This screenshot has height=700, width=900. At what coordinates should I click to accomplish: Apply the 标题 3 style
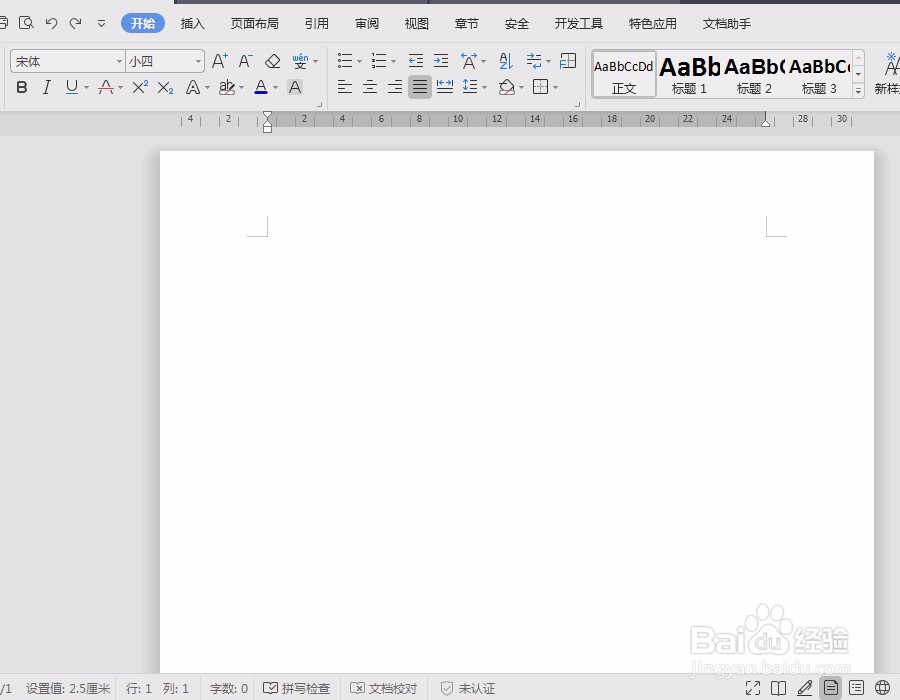(819, 74)
